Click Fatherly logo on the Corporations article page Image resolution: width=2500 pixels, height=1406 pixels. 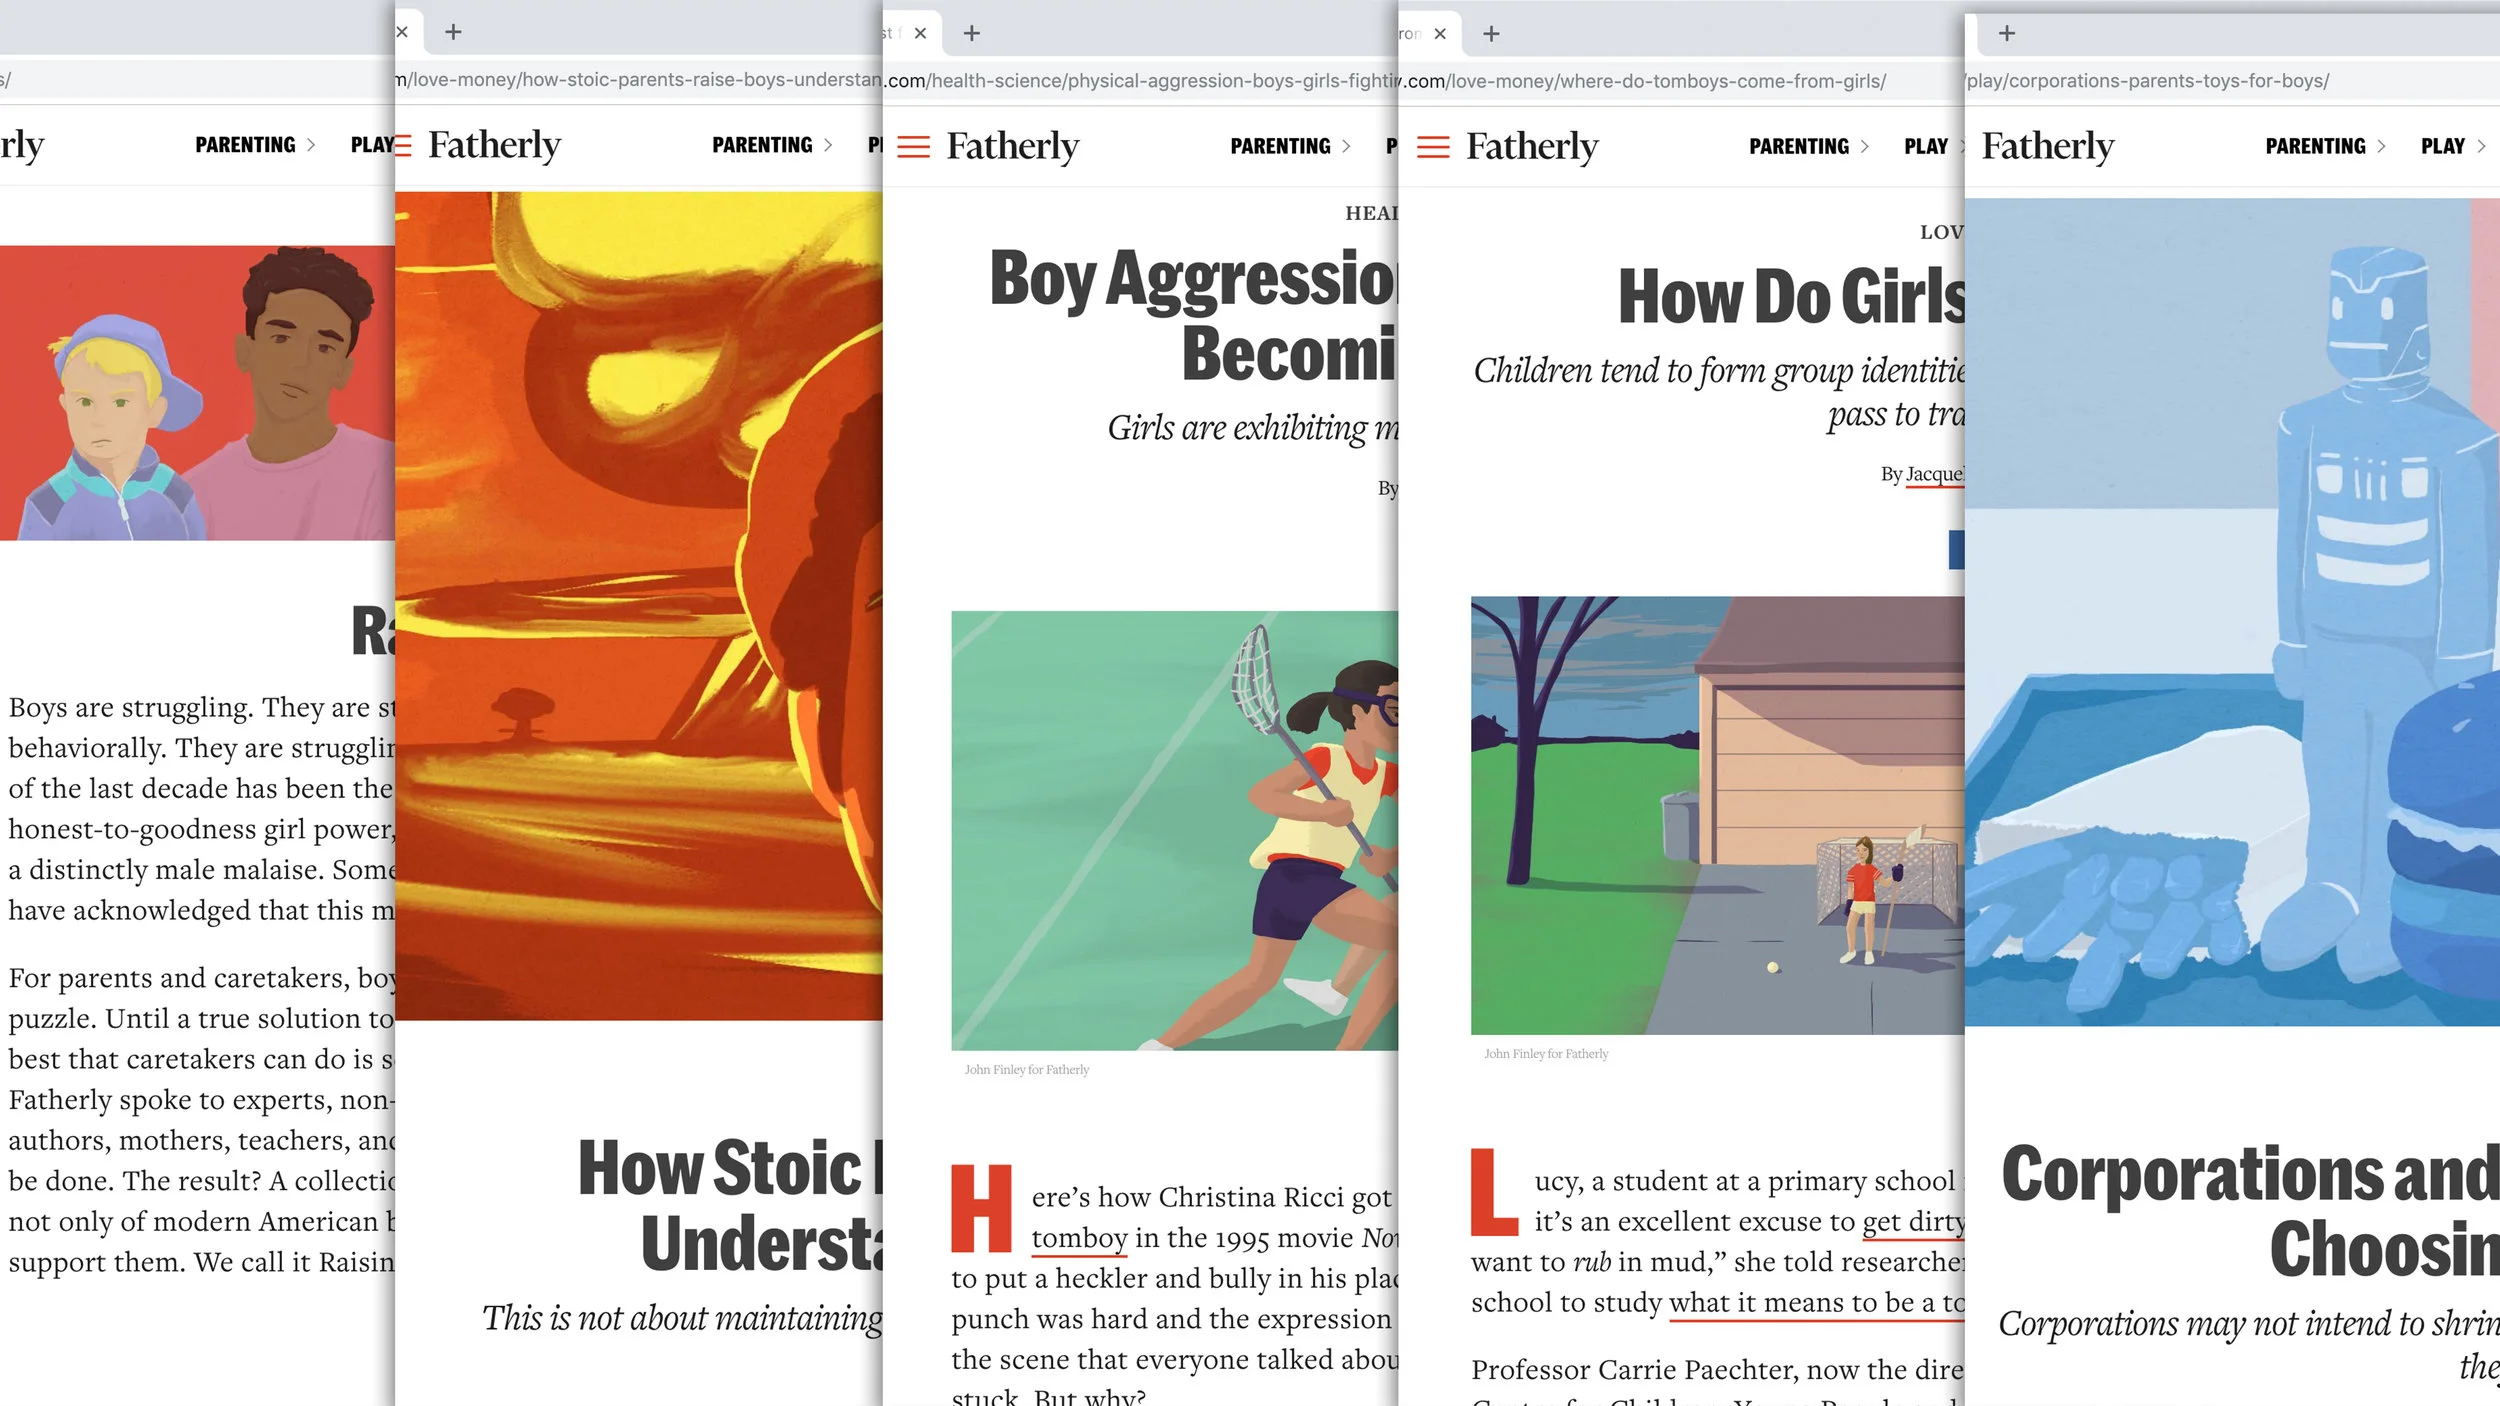[2047, 147]
